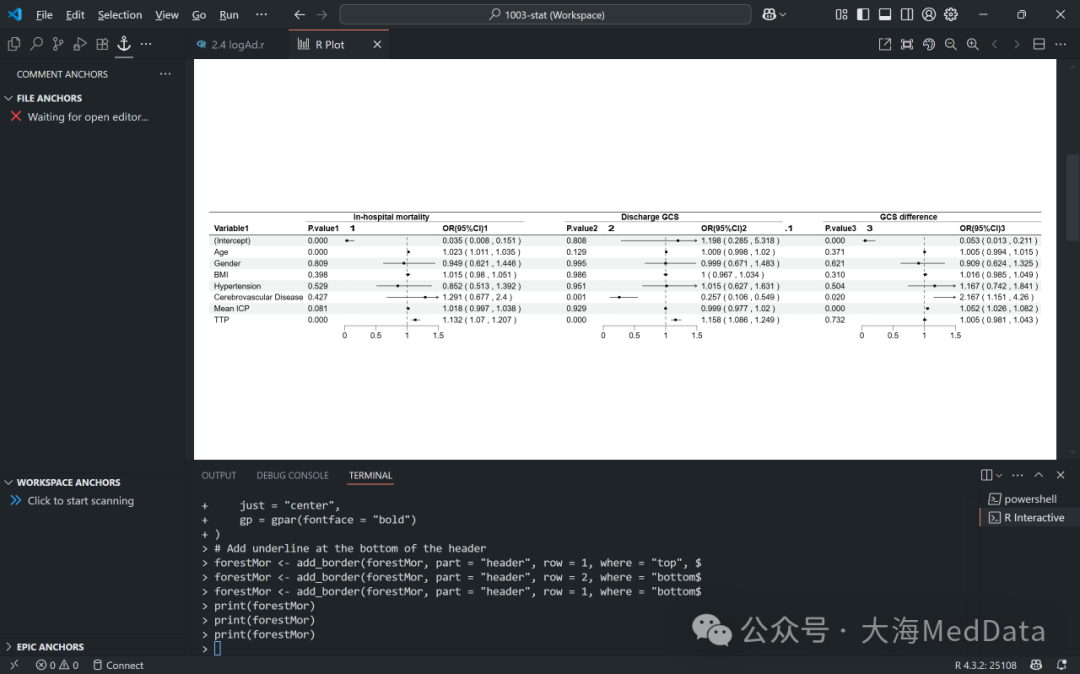1080x674 pixels.
Task: Select the TERMINAL panel tab
Action: point(370,475)
